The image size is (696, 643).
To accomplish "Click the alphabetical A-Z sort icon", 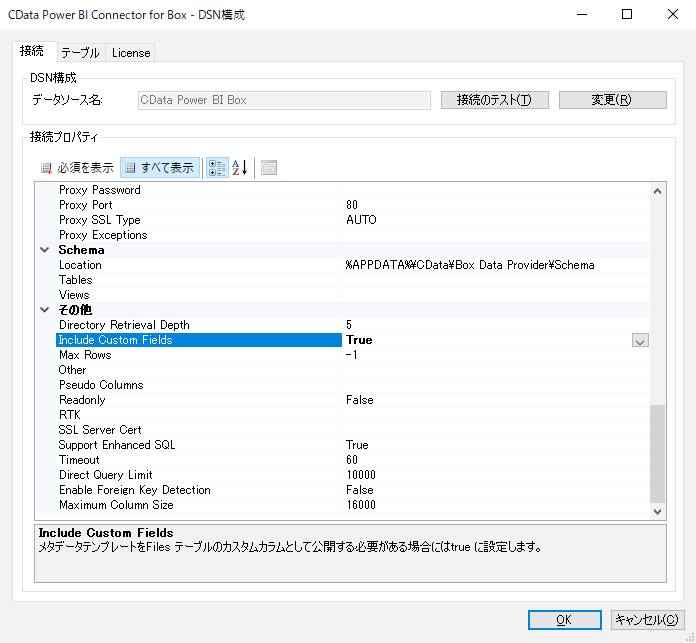I will [x=240, y=168].
